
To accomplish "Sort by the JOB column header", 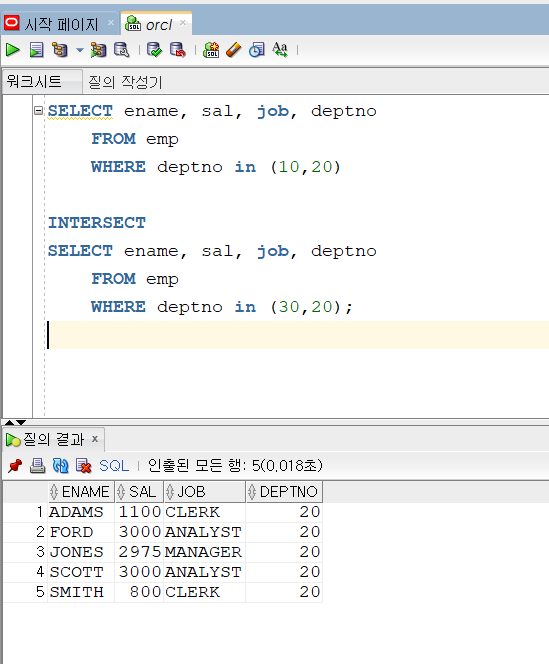I will pos(205,492).
